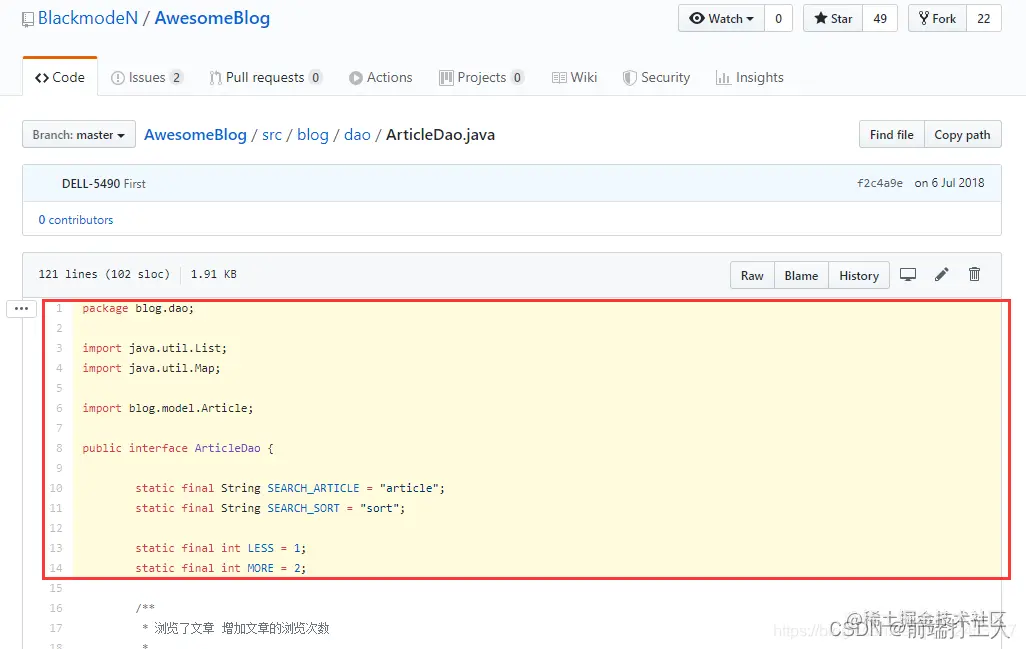Open the AwesomeBlog breadcrumb root link

tap(195, 135)
